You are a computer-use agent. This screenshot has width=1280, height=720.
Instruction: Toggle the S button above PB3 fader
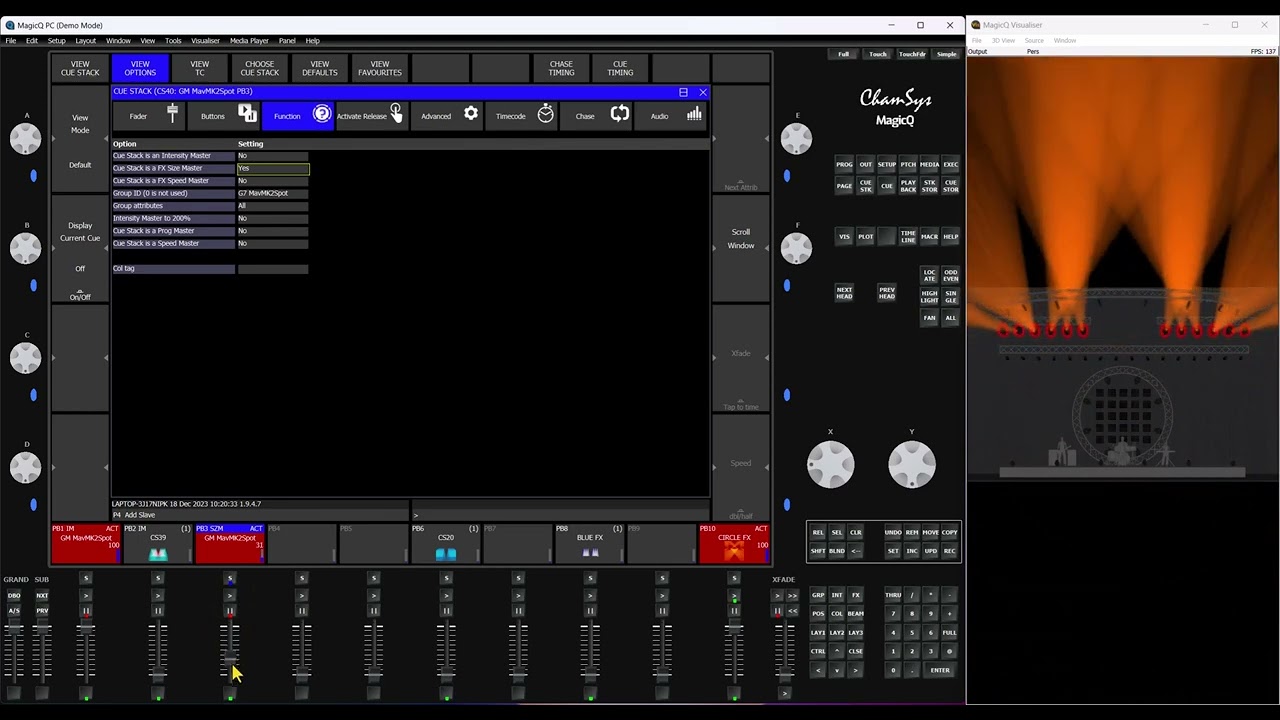click(230, 578)
